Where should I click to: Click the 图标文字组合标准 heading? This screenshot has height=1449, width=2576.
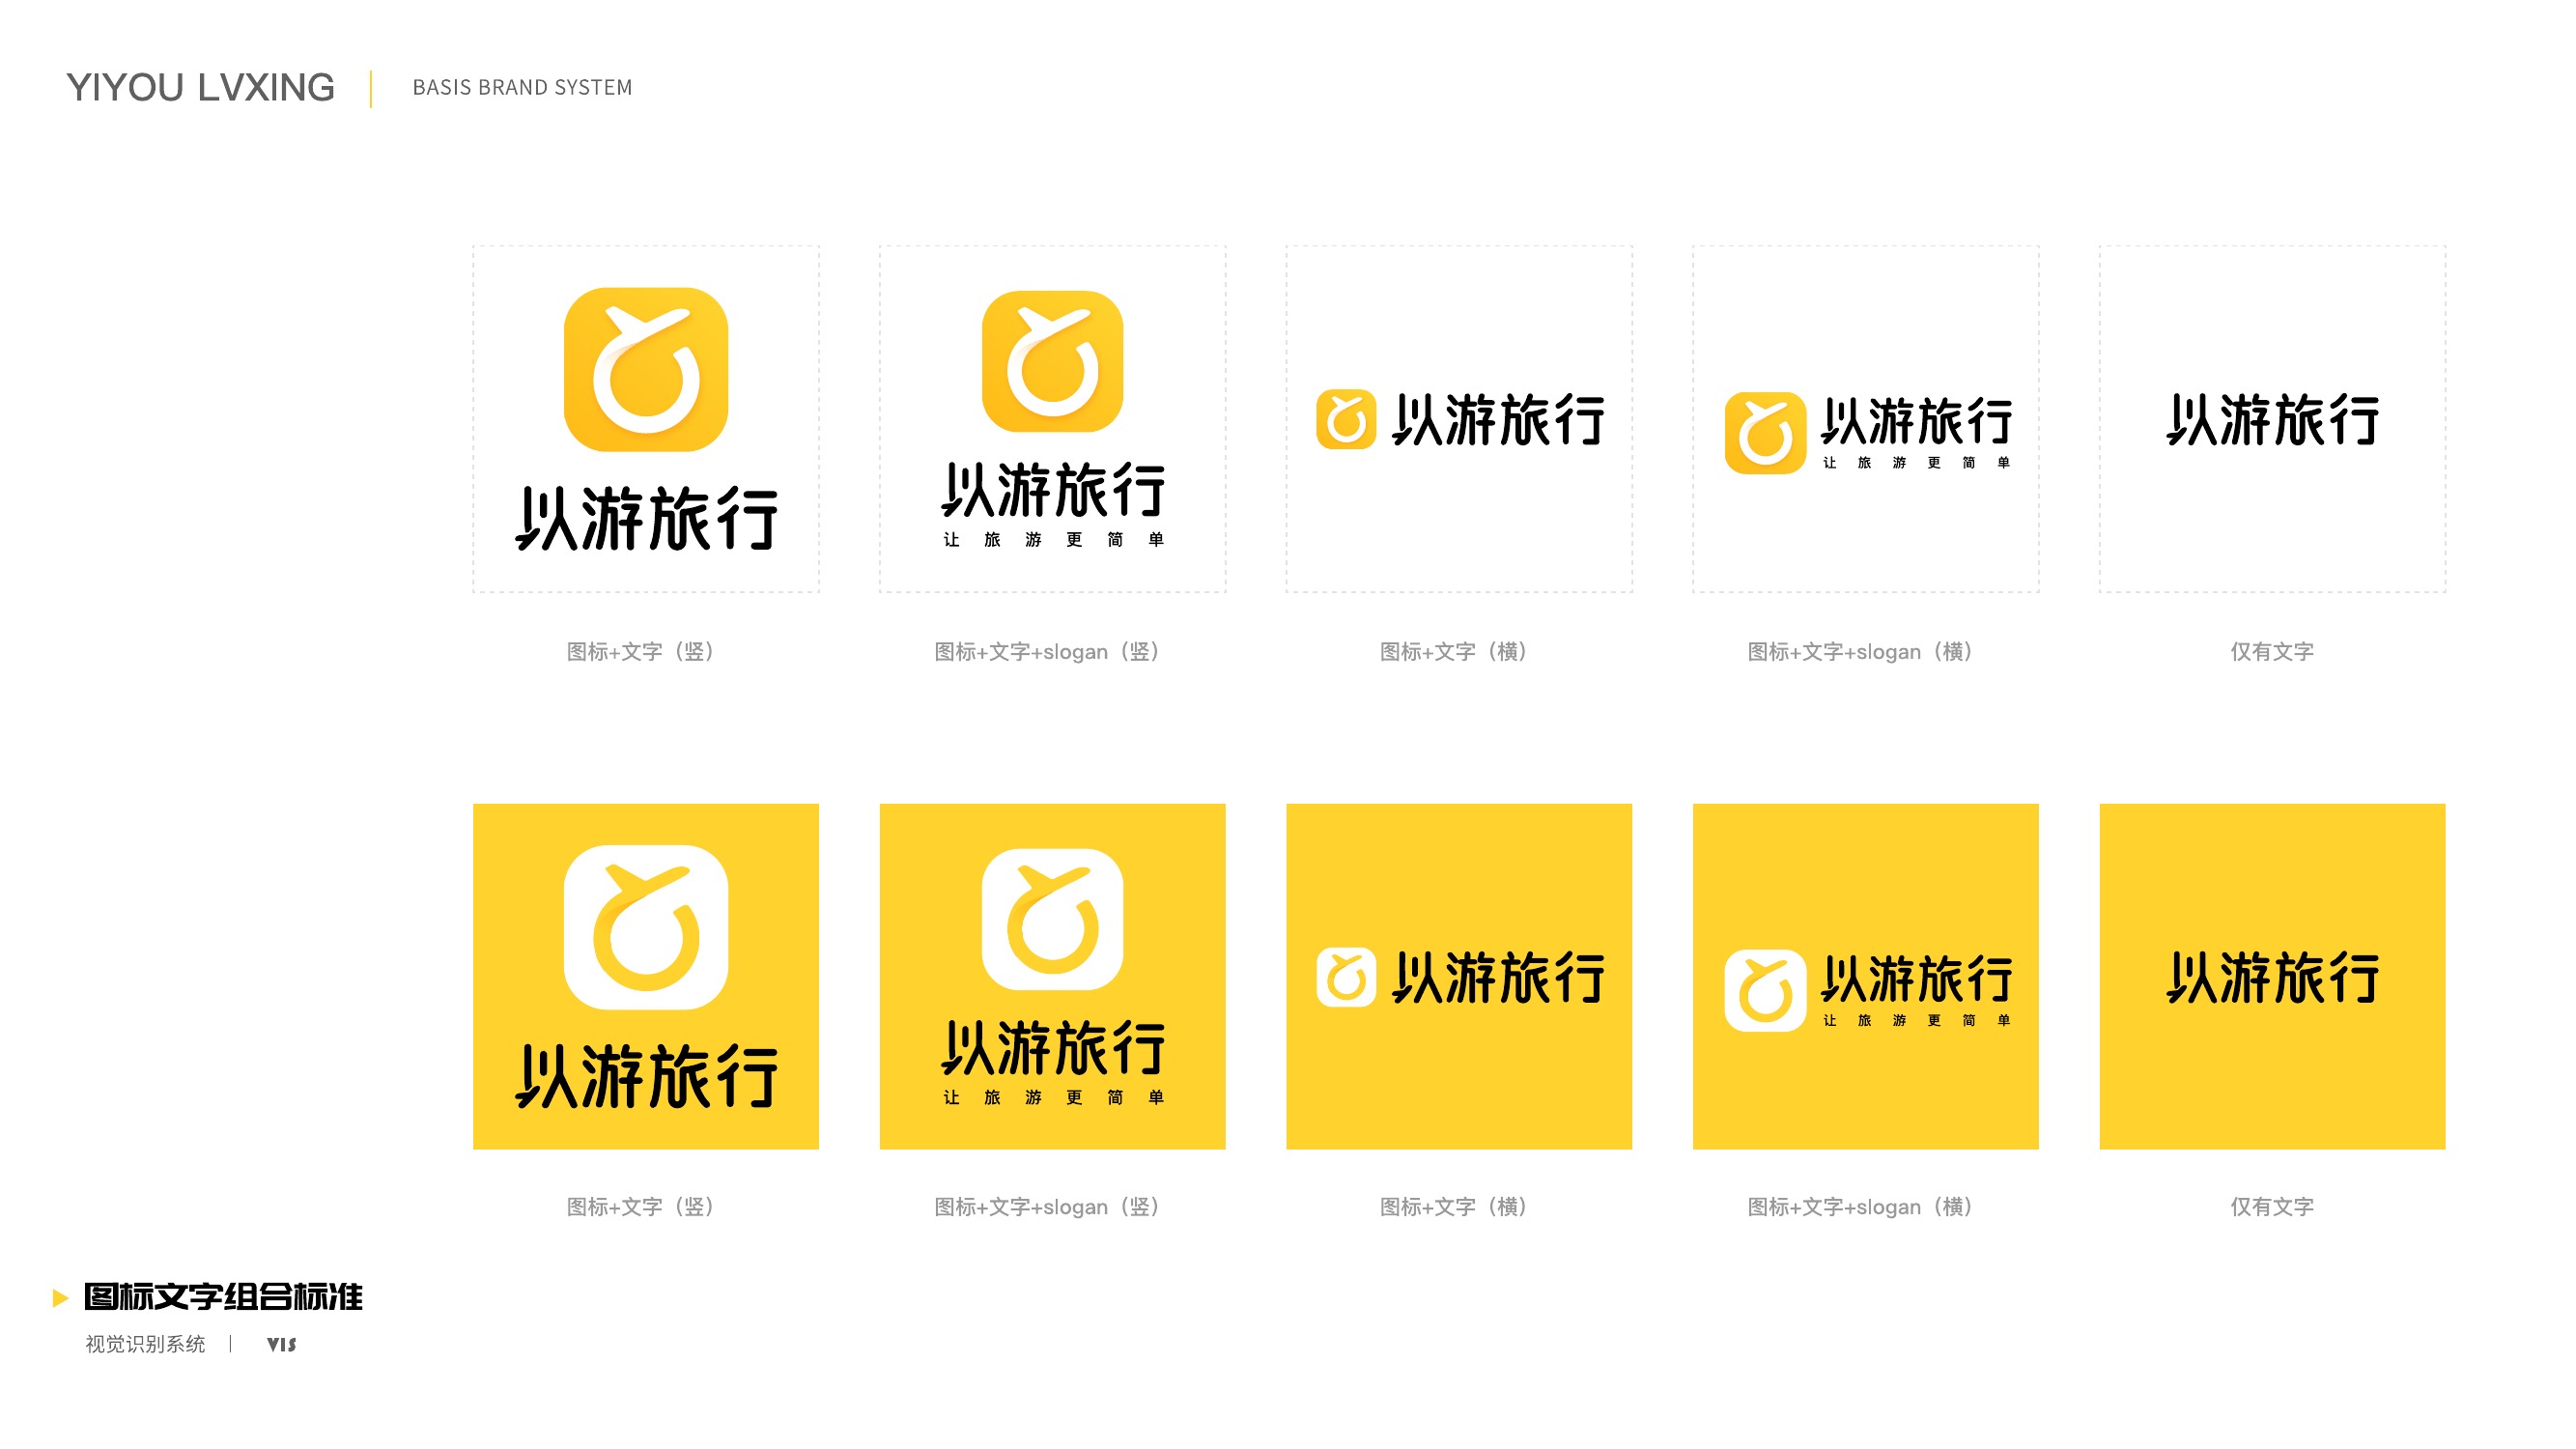[223, 1297]
